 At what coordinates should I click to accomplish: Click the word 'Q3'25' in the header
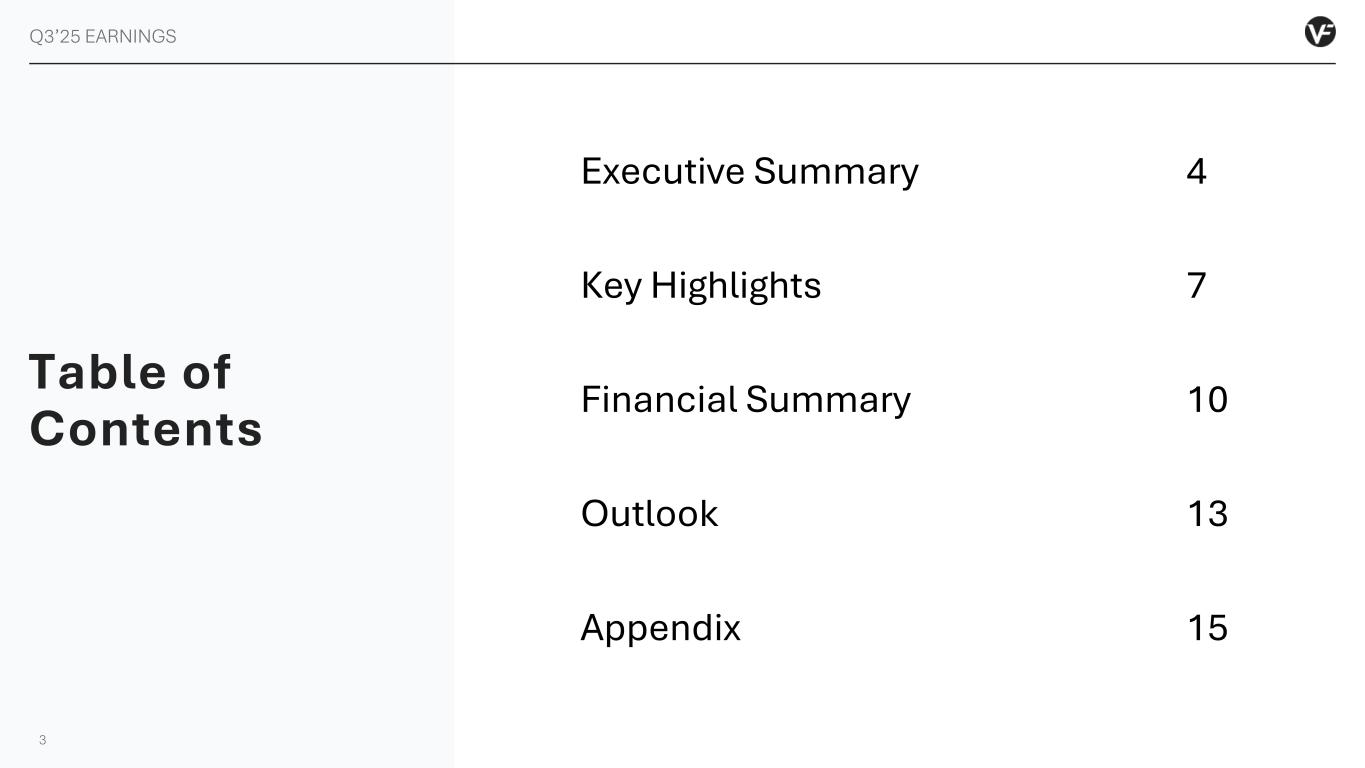point(54,37)
